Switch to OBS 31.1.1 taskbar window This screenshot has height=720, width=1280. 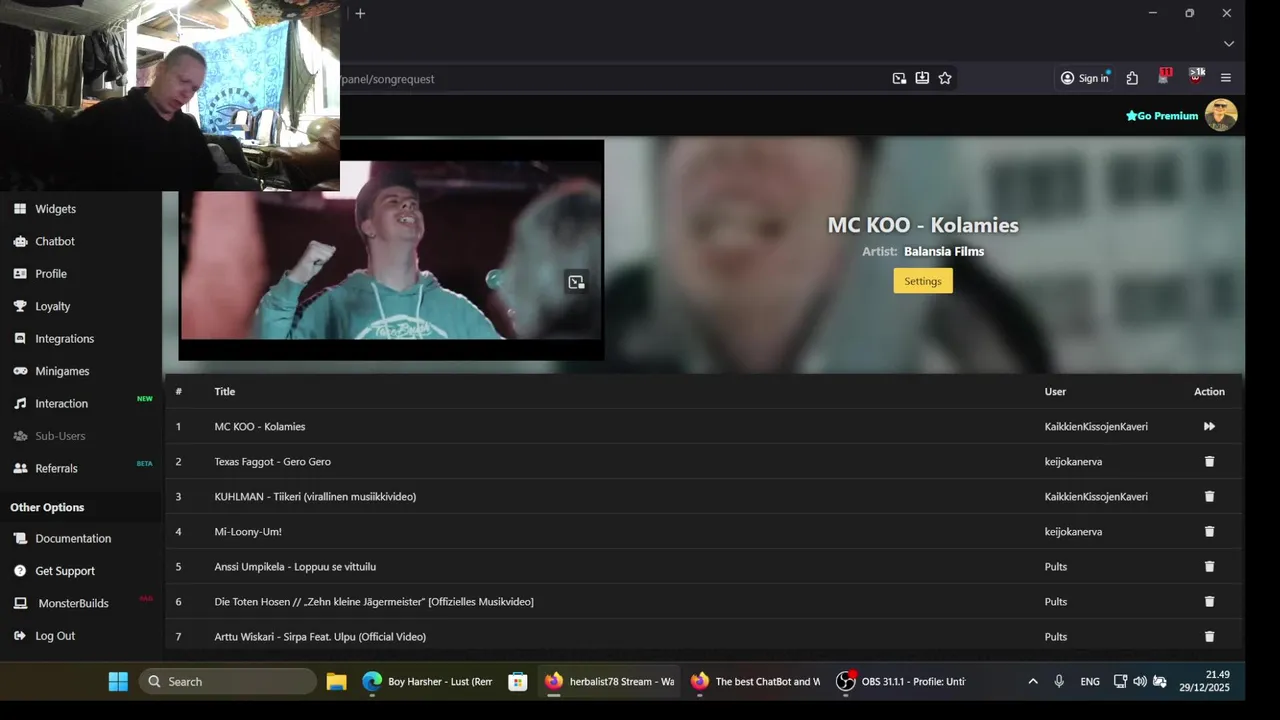[x=900, y=681]
